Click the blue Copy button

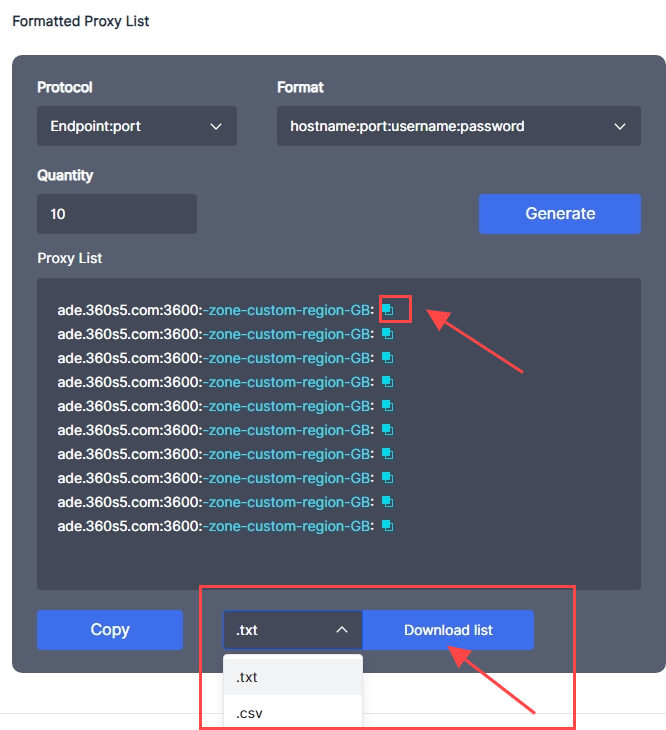(x=110, y=630)
